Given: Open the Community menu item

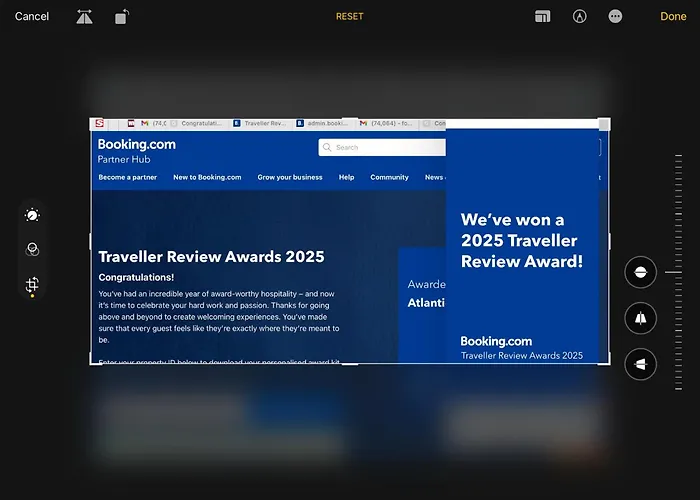Looking at the screenshot, I should click(389, 177).
